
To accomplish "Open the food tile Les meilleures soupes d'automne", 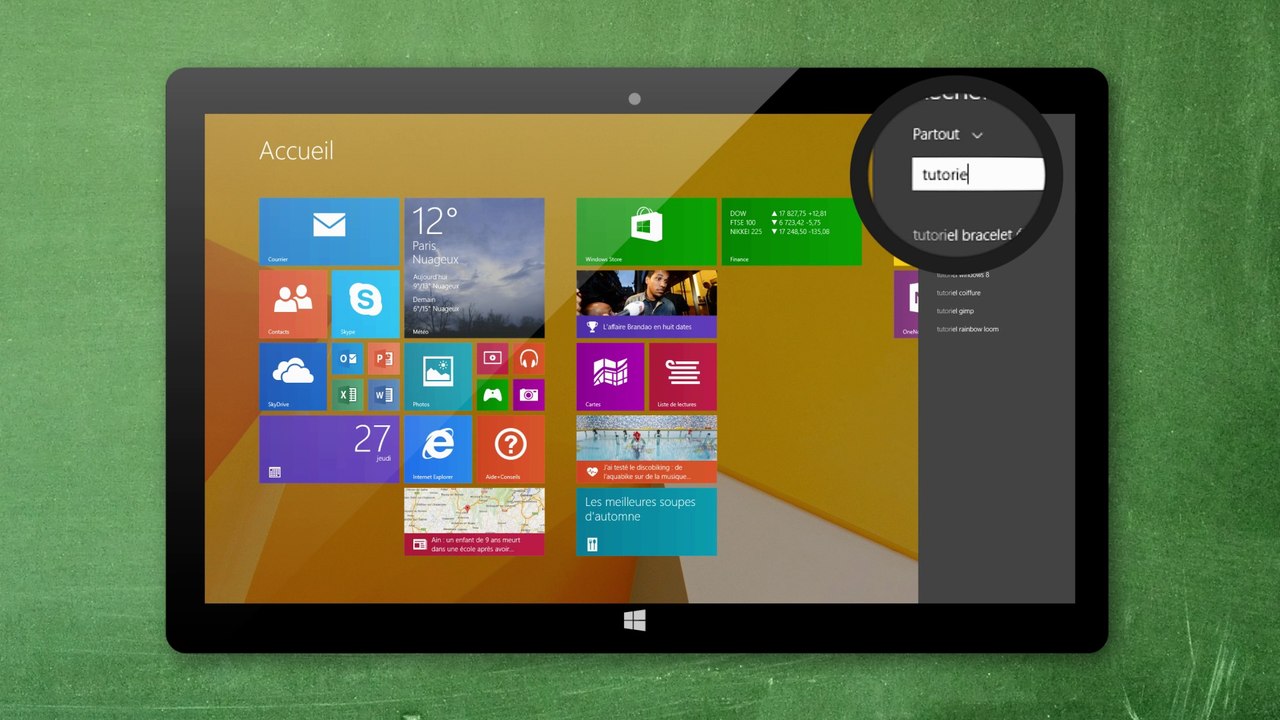I will click(x=646, y=521).
